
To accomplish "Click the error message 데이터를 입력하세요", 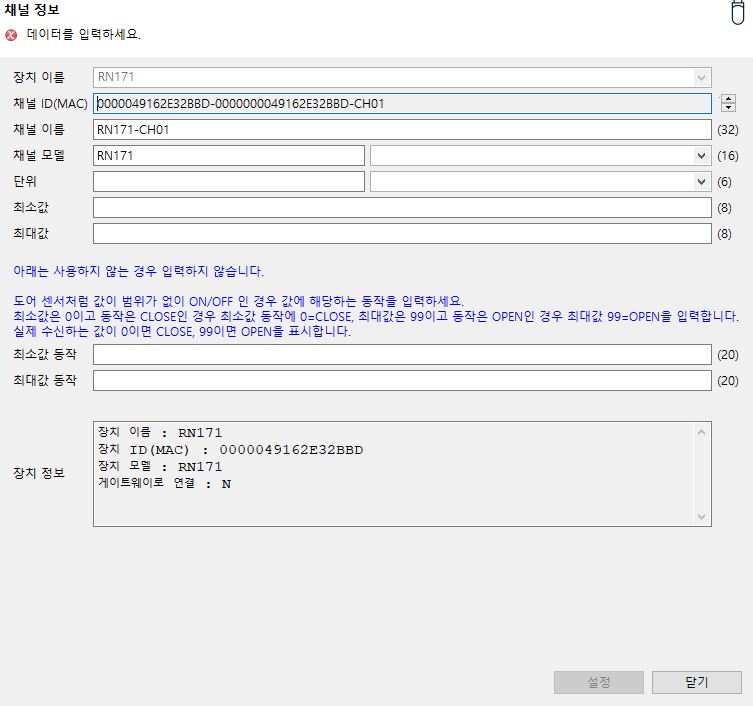I will (84, 35).
